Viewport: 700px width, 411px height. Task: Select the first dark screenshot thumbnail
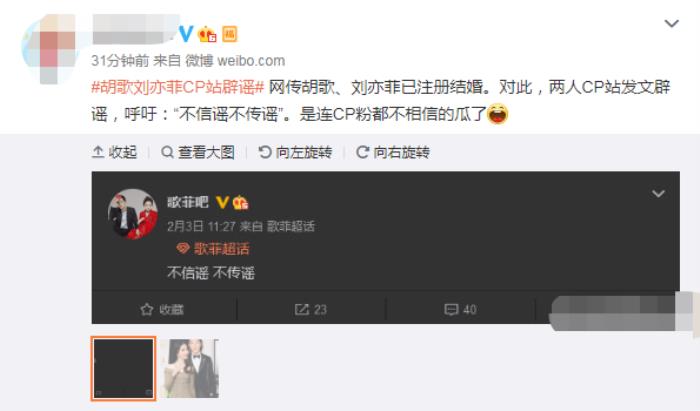(124, 368)
